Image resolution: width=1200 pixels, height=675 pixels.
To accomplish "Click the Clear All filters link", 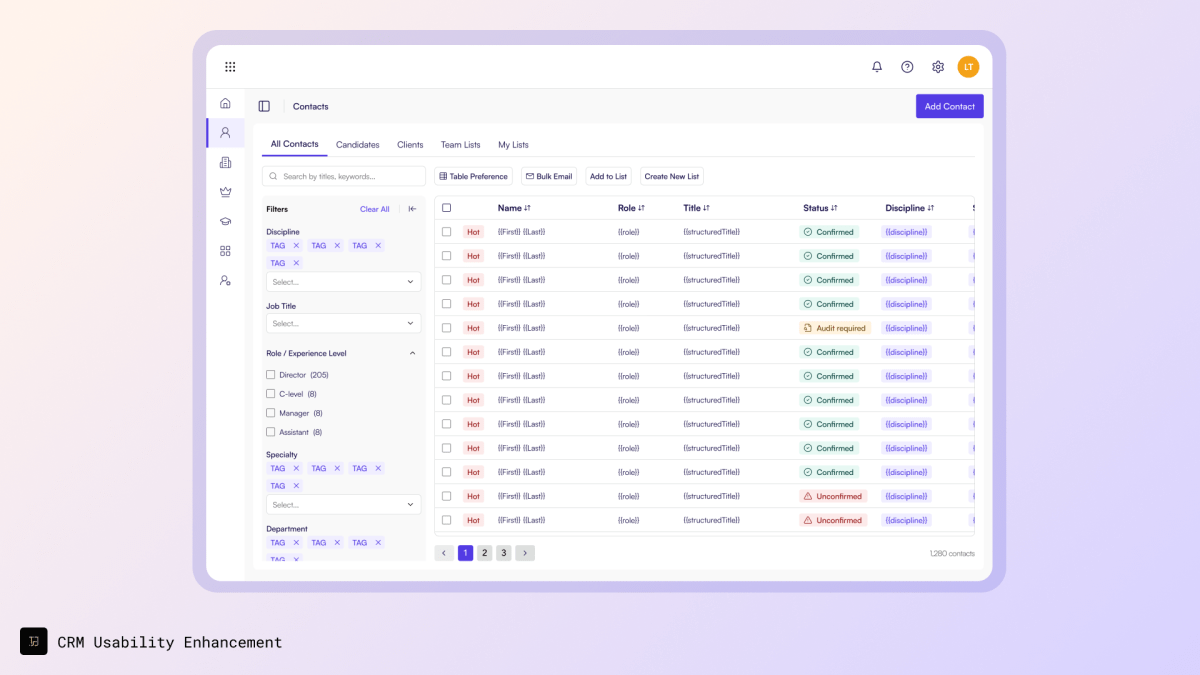I will point(374,208).
